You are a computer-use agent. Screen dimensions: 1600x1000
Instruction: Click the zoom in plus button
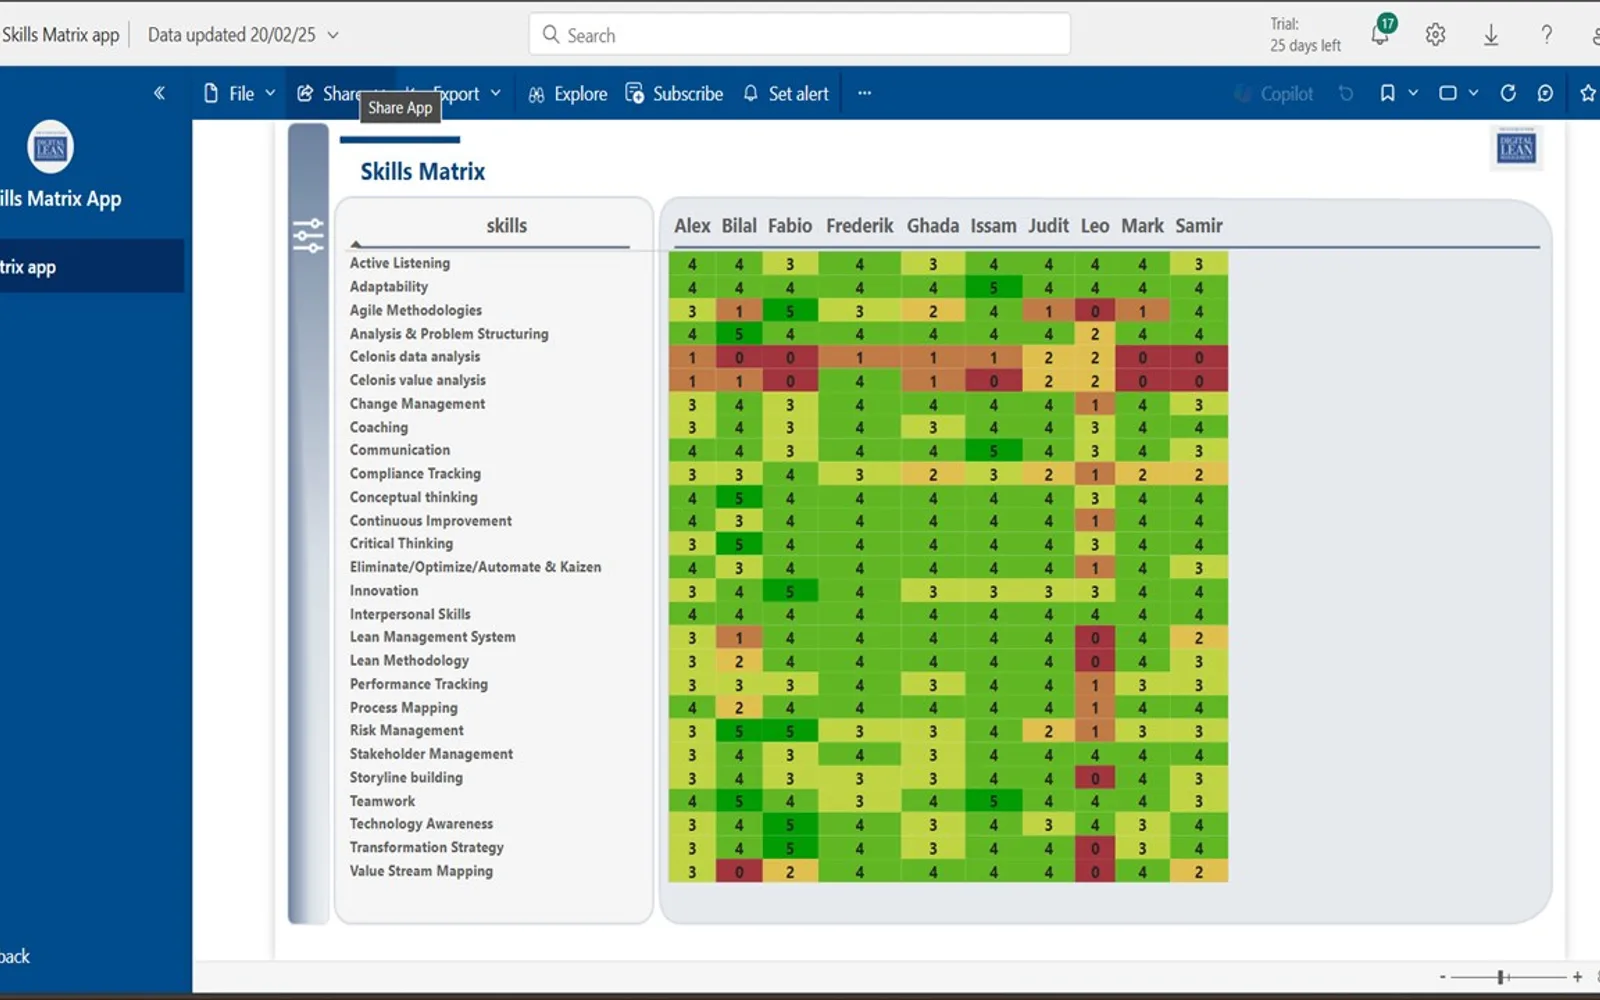point(1577,977)
